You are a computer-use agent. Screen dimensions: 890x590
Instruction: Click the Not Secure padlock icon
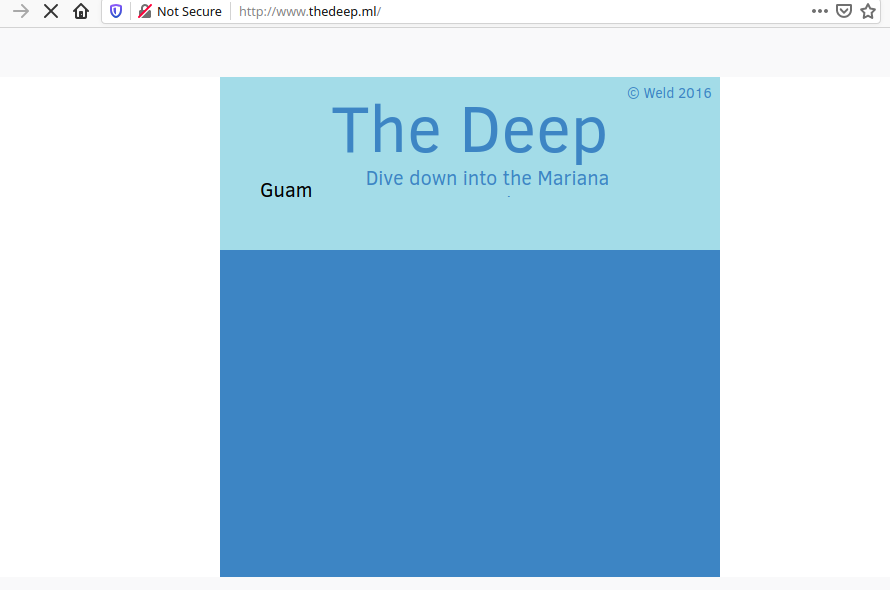pos(145,11)
